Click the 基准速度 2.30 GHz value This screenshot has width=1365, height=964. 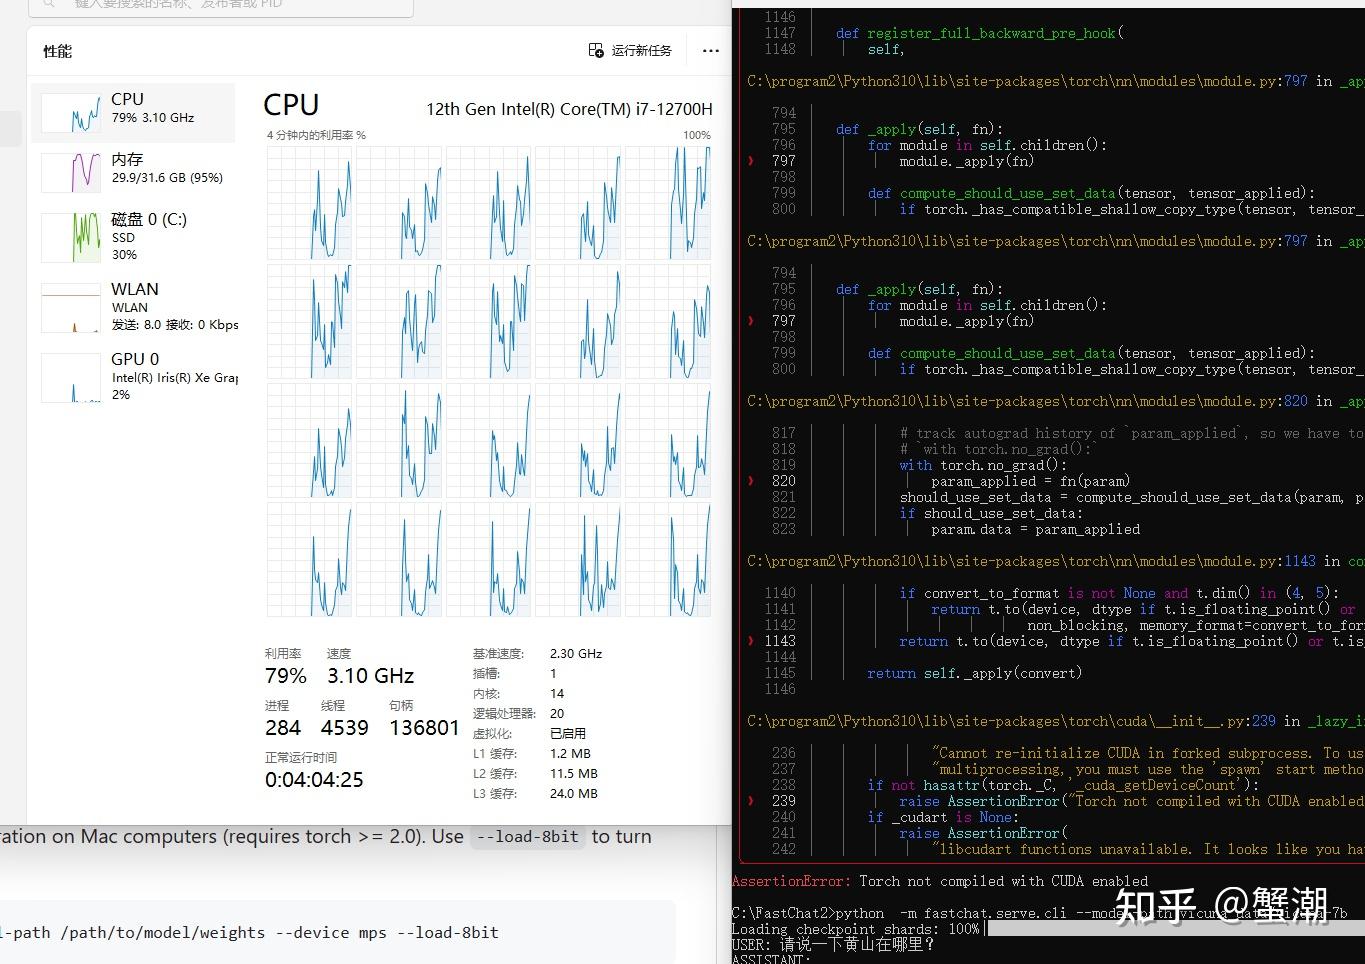(x=576, y=654)
